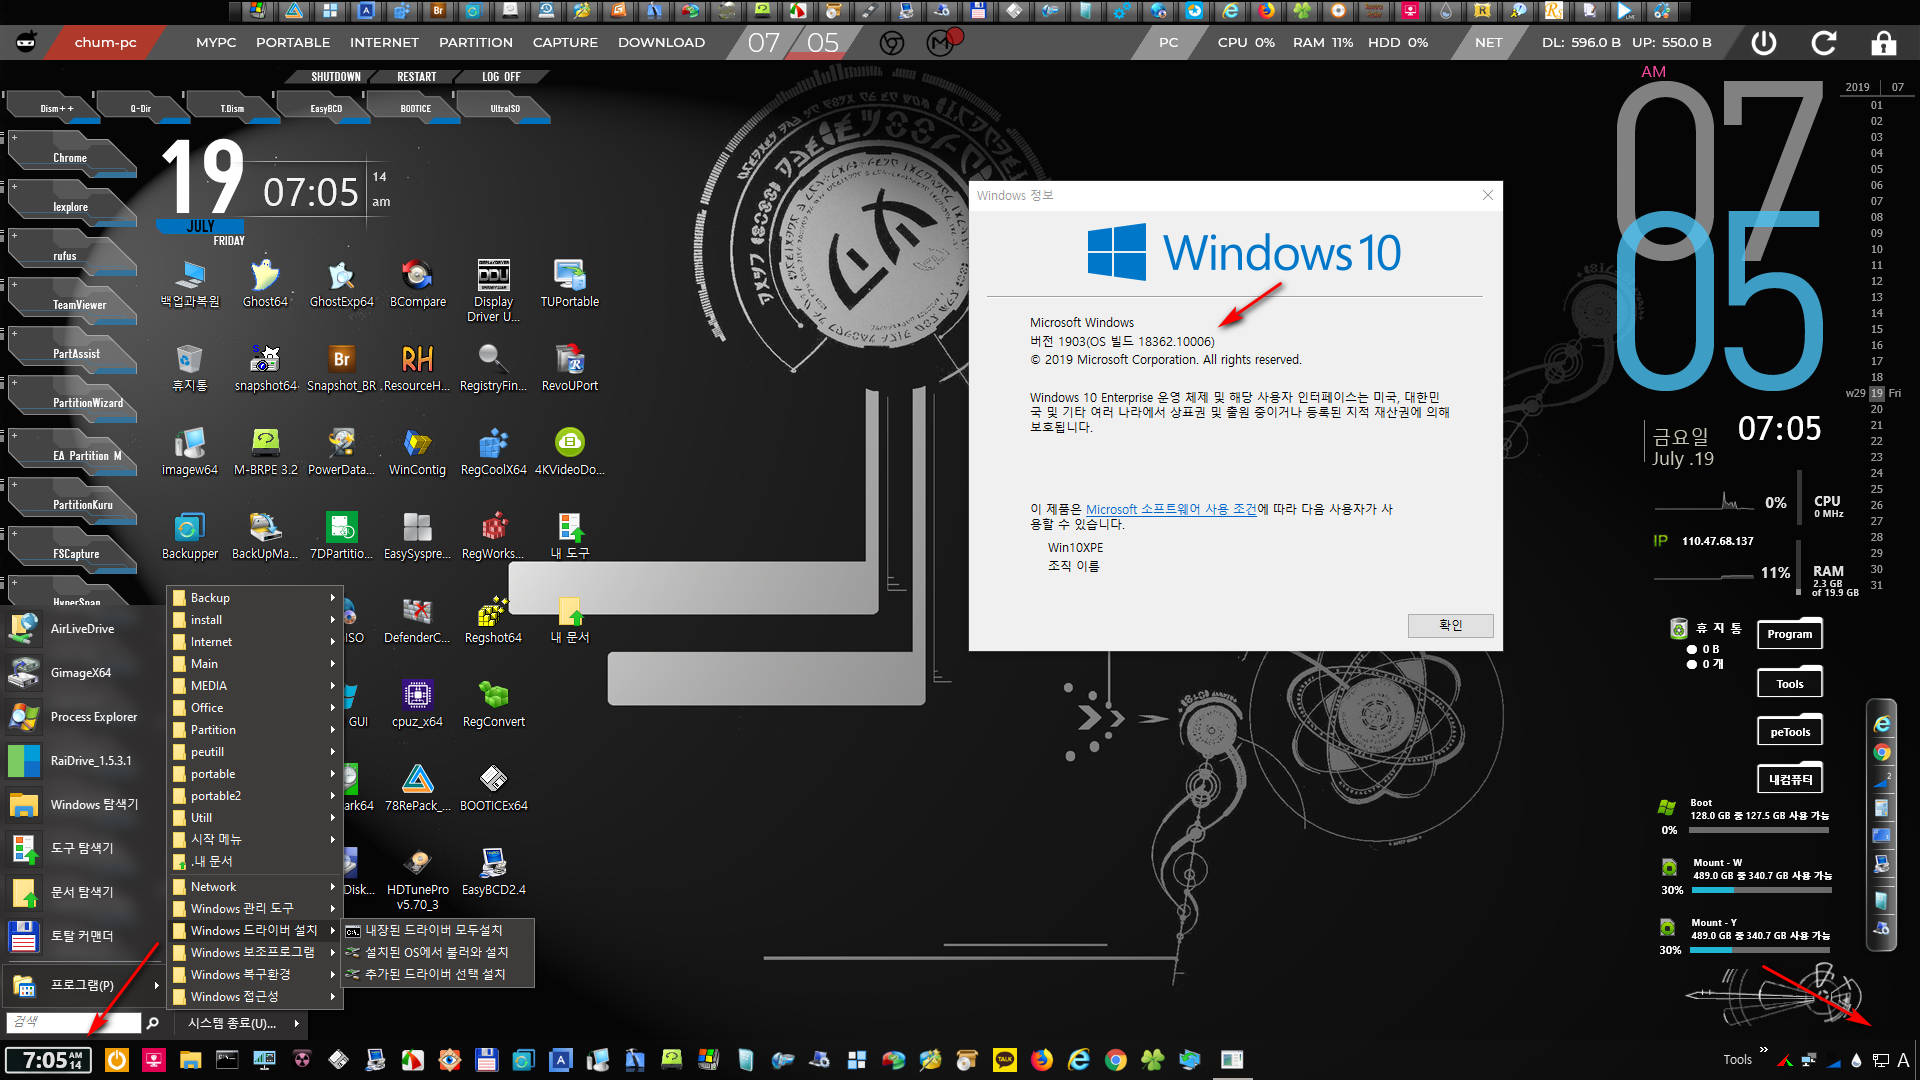Launch M-BRPE 3.2 desktop icon
This screenshot has width=1920, height=1080.
(265, 452)
